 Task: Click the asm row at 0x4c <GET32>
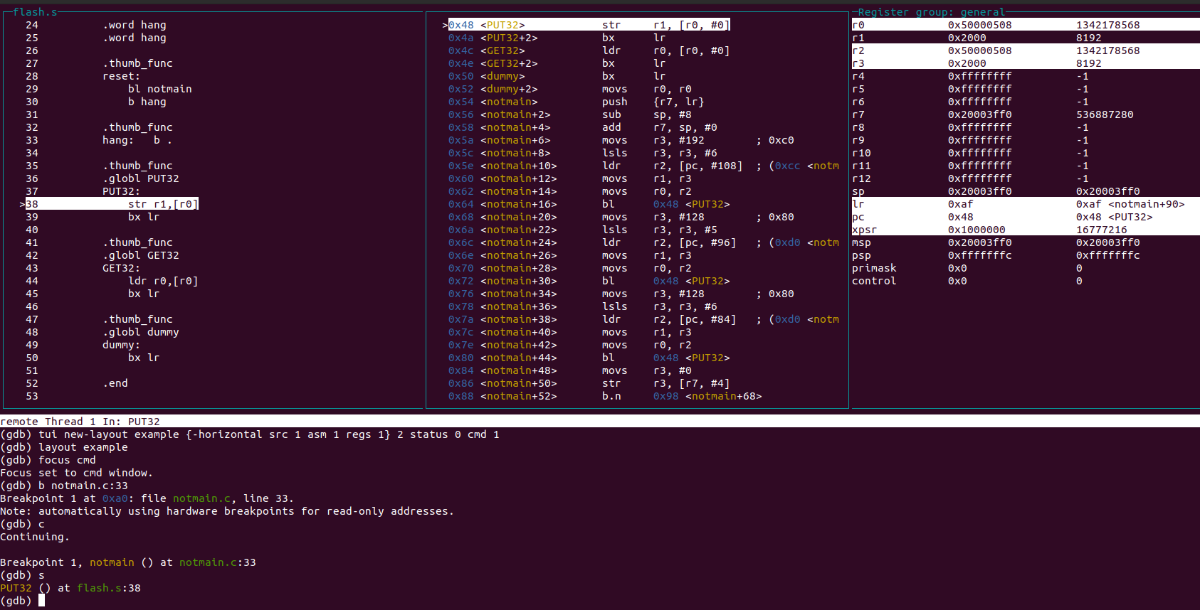[x=588, y=50]
